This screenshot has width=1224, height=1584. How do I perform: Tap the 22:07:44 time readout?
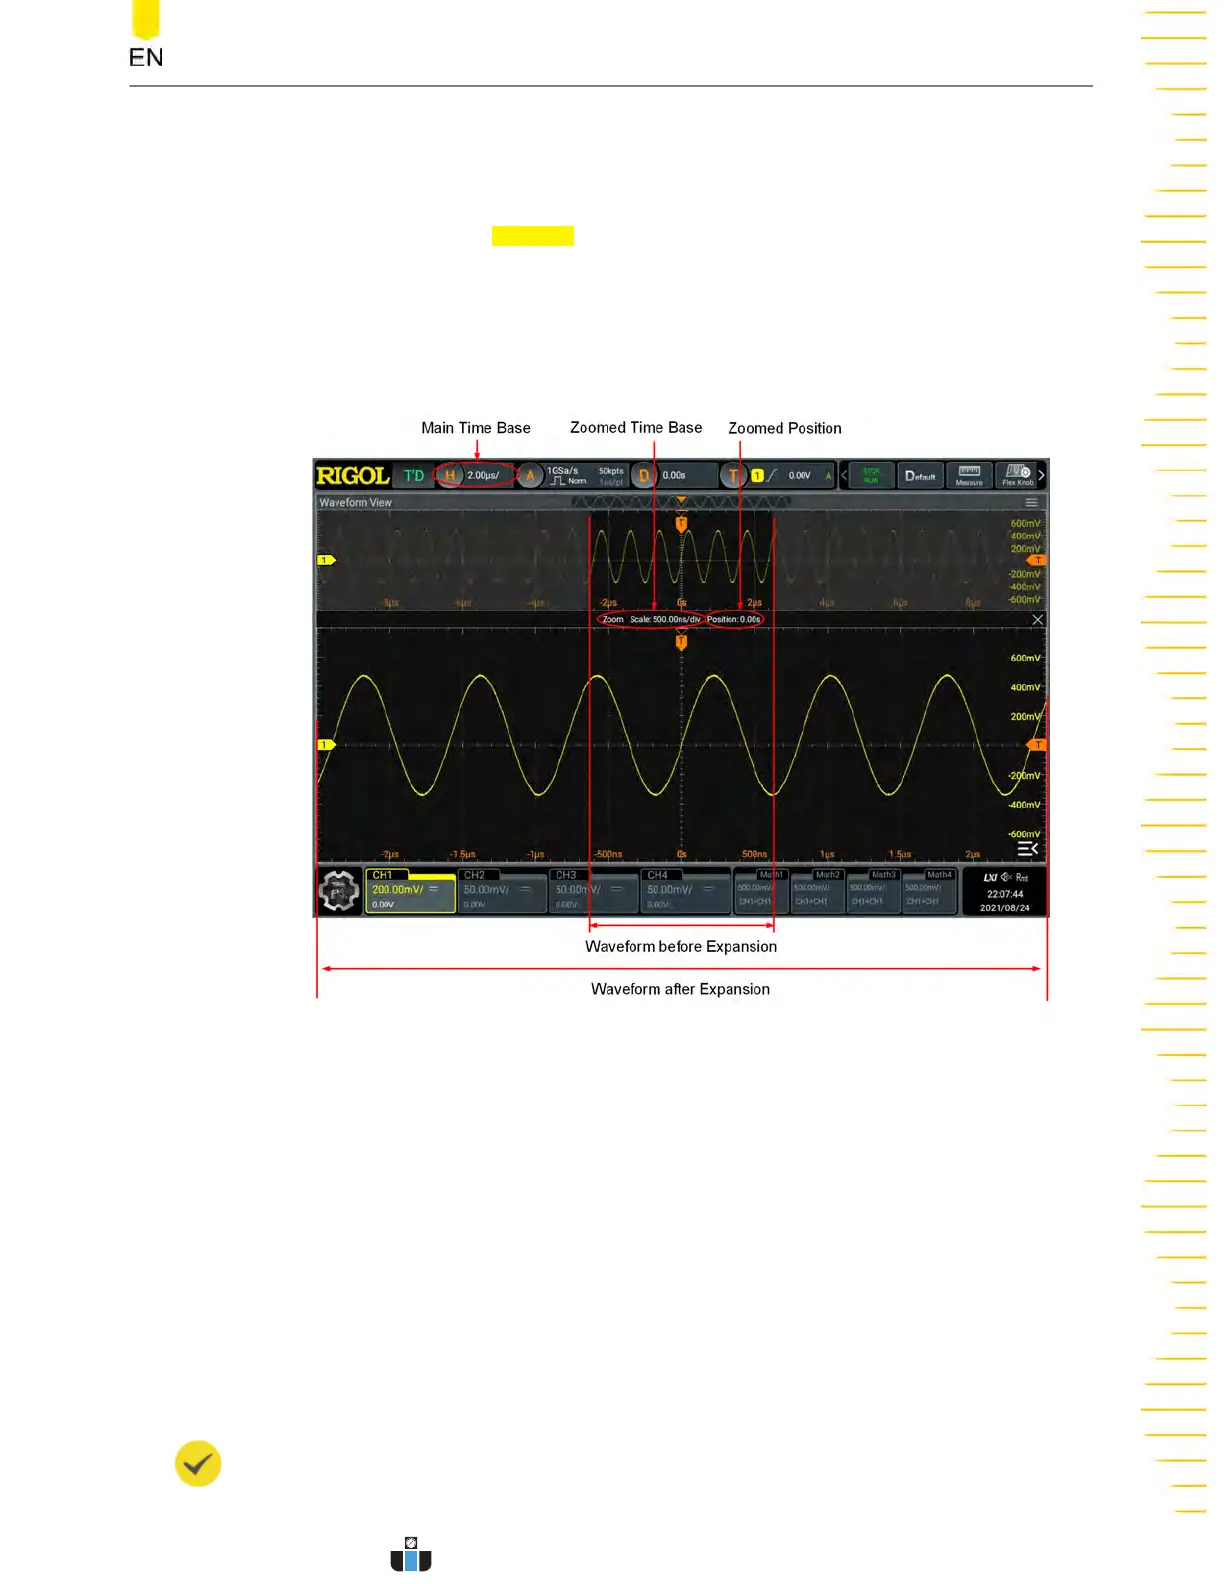pyautogui.click(x=1005, y=895)
